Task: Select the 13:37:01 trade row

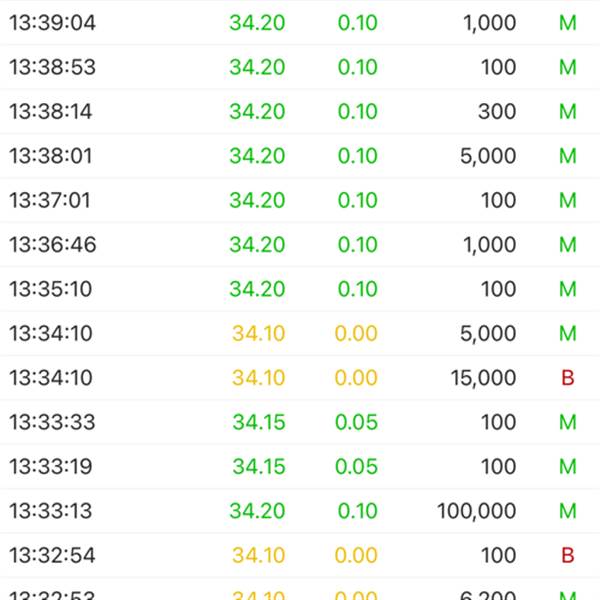Action: click(300, 200)
